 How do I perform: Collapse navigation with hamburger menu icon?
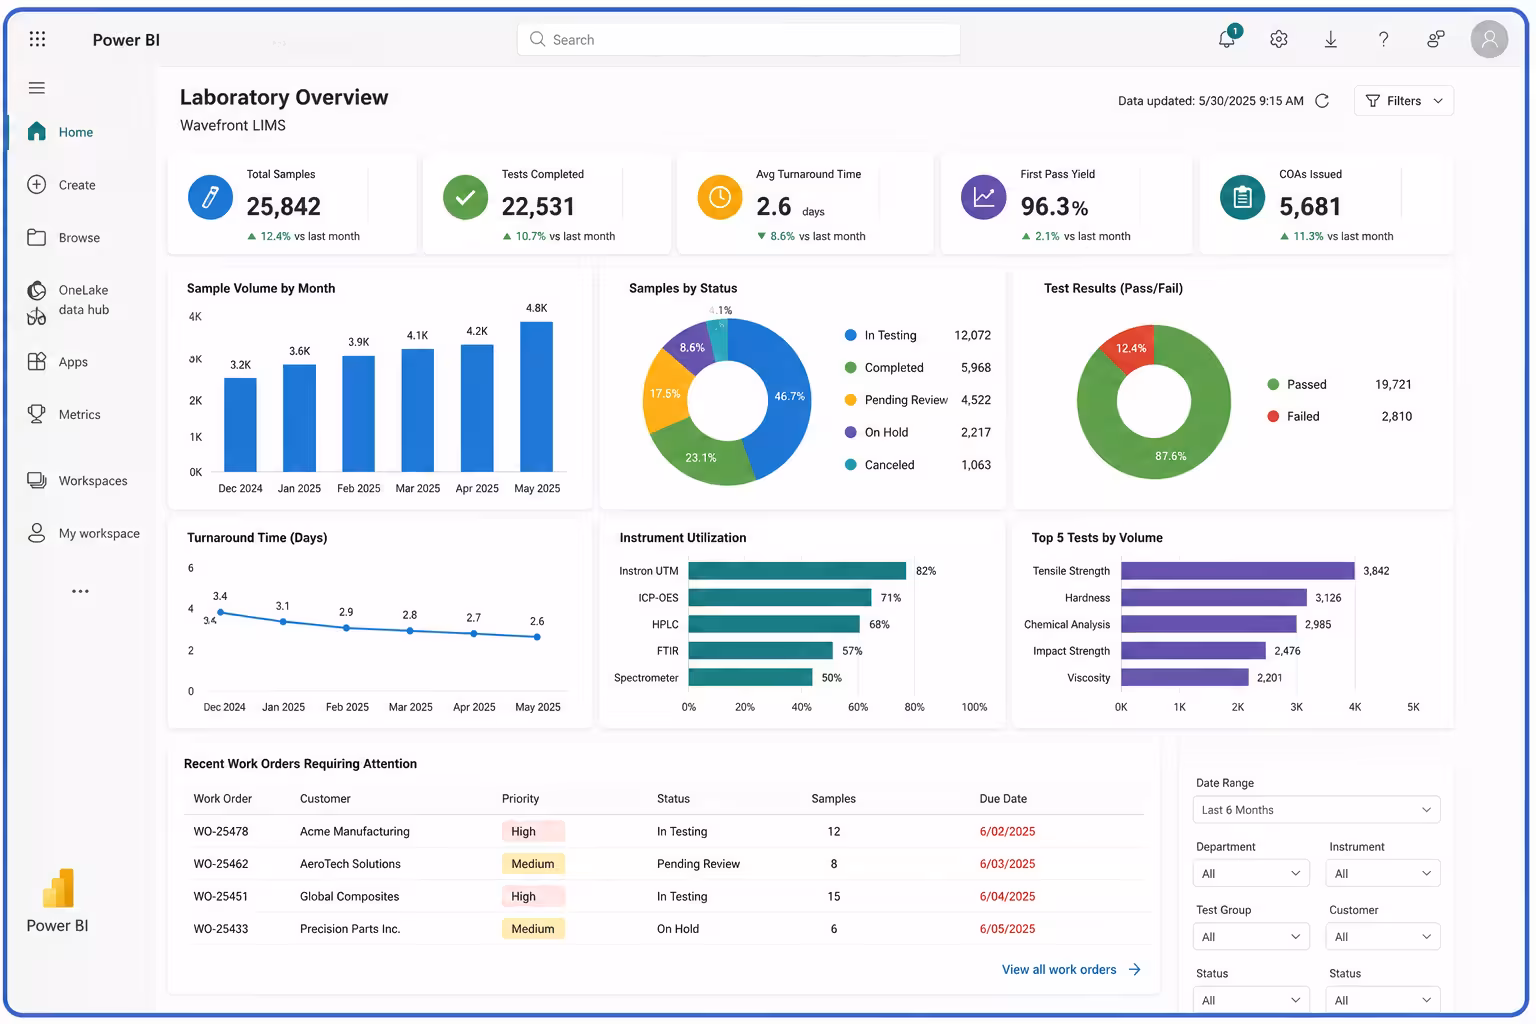pos(37,88)
